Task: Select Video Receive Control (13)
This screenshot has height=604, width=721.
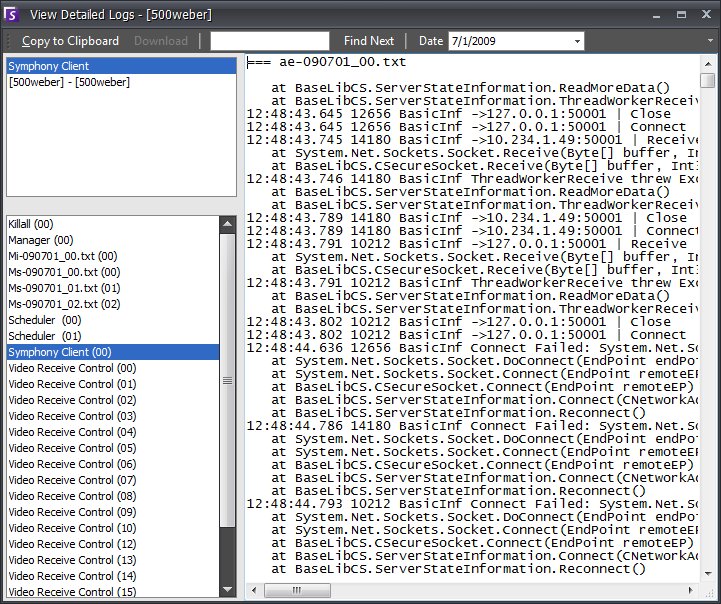Action: point(113,560)
